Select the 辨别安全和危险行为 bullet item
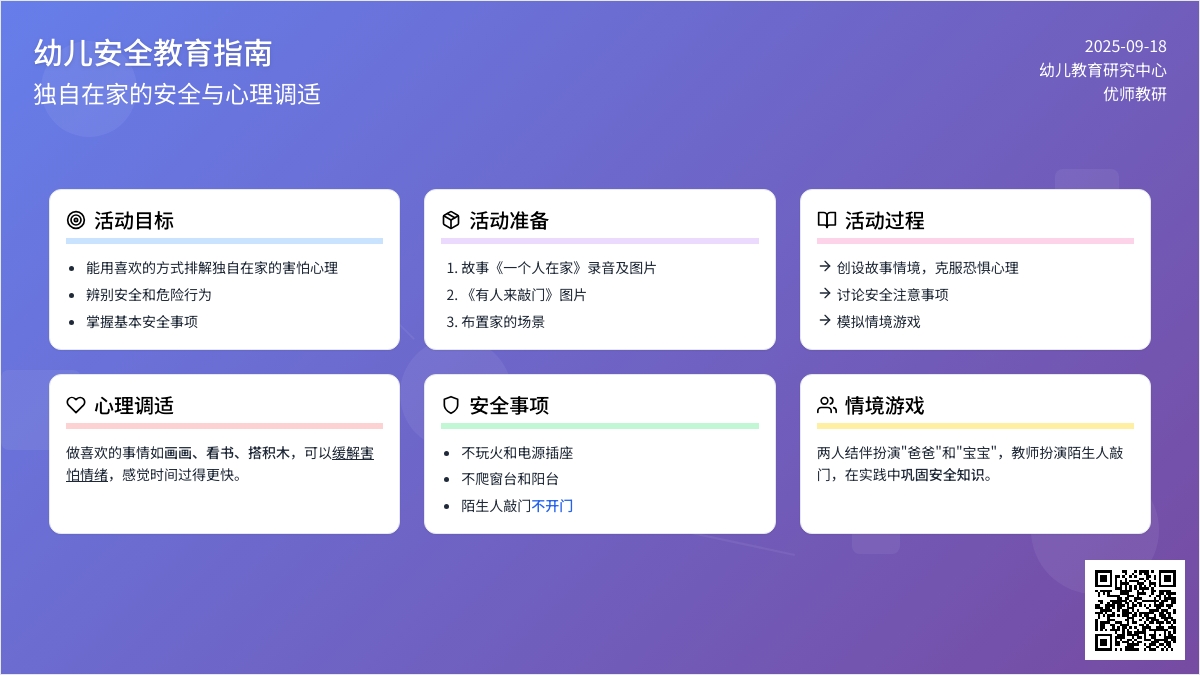 pyautogui.click(x=148, y=295)
